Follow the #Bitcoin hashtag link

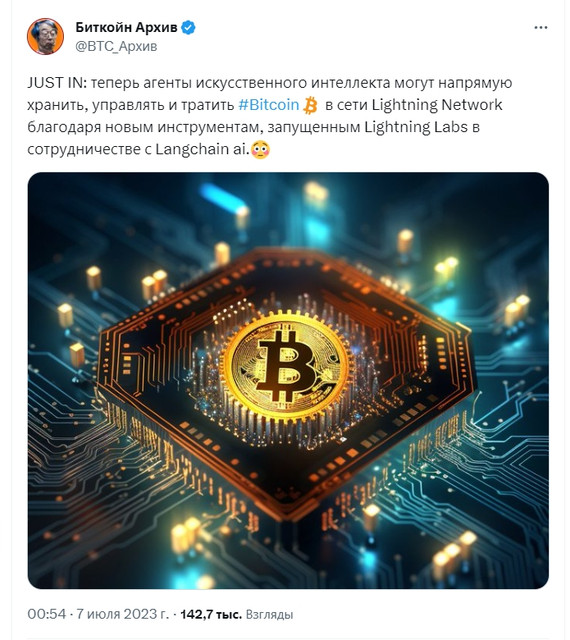(x=269, y=105)
